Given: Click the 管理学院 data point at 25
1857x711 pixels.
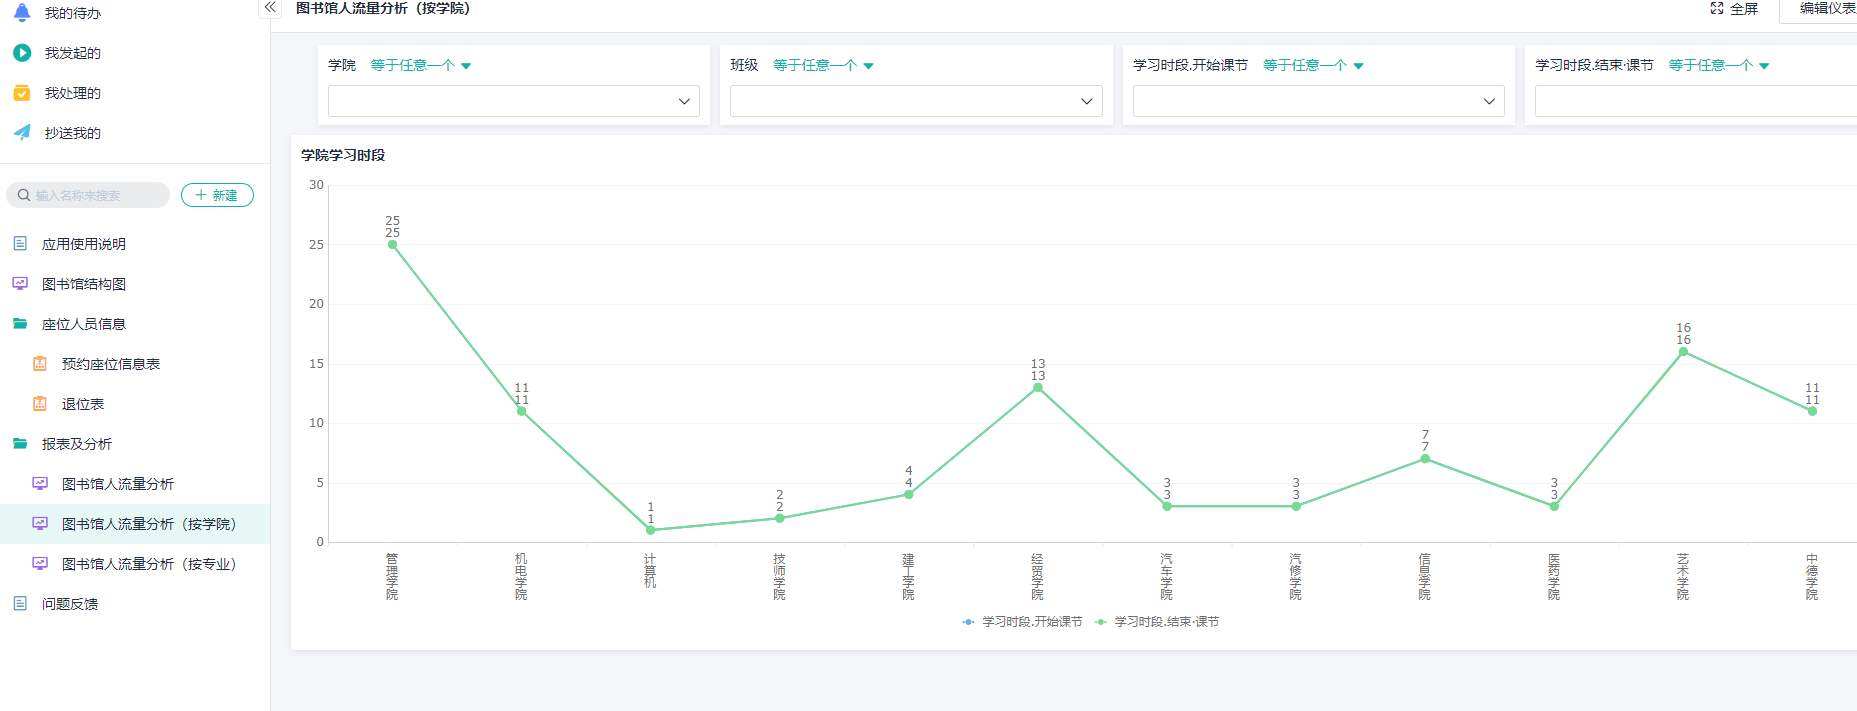Looking at the screenshot, I should [392, 244].
